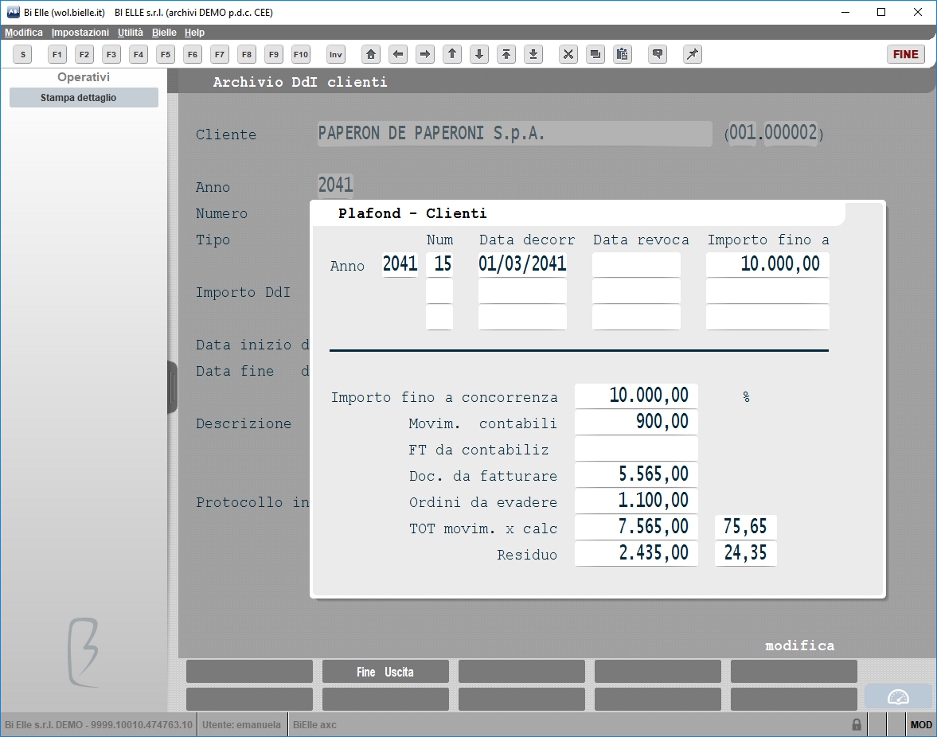
Task: Click the F10 function key button
Action: pos(301,54)
